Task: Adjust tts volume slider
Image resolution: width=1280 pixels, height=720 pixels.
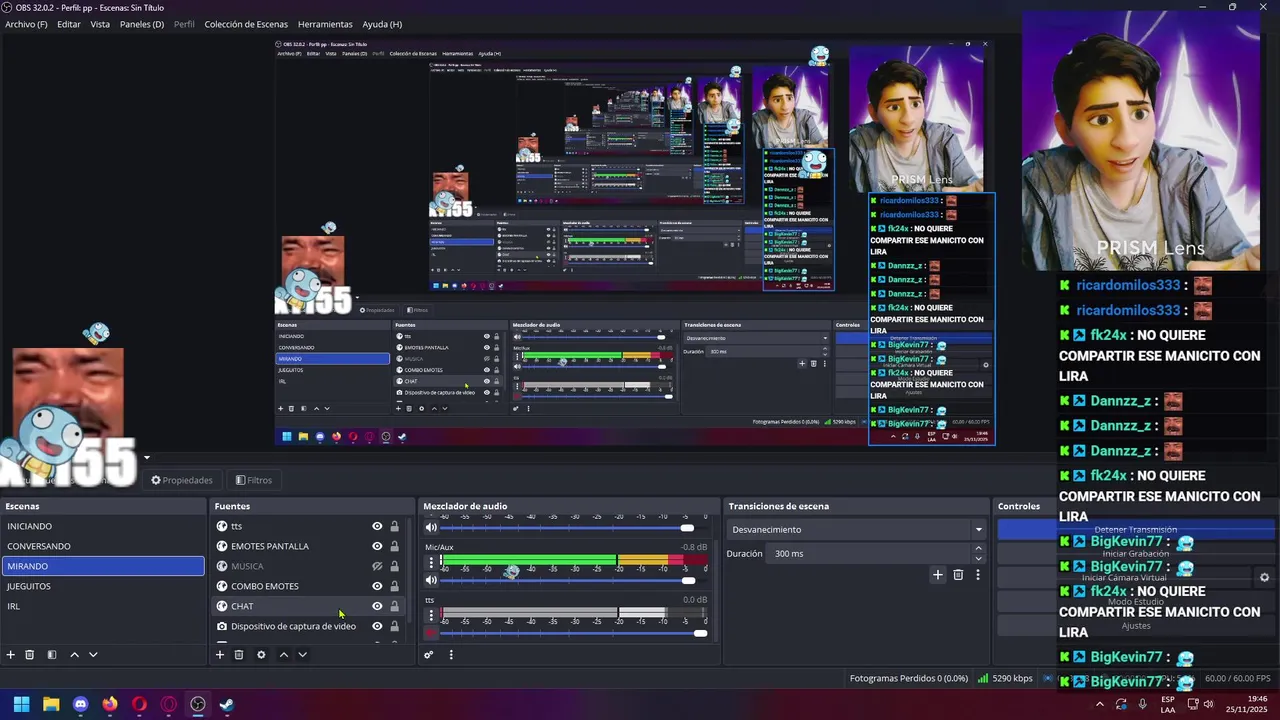Action: 573,633
